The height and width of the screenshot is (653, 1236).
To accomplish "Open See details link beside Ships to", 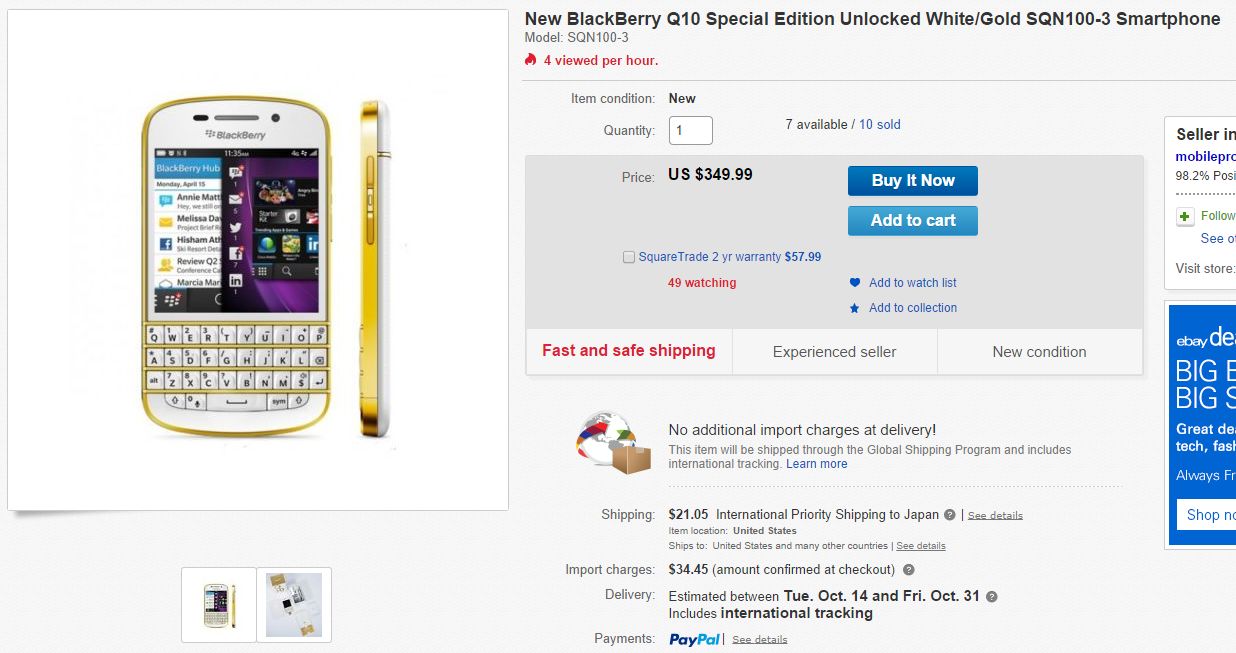I will tap(920, 546).
